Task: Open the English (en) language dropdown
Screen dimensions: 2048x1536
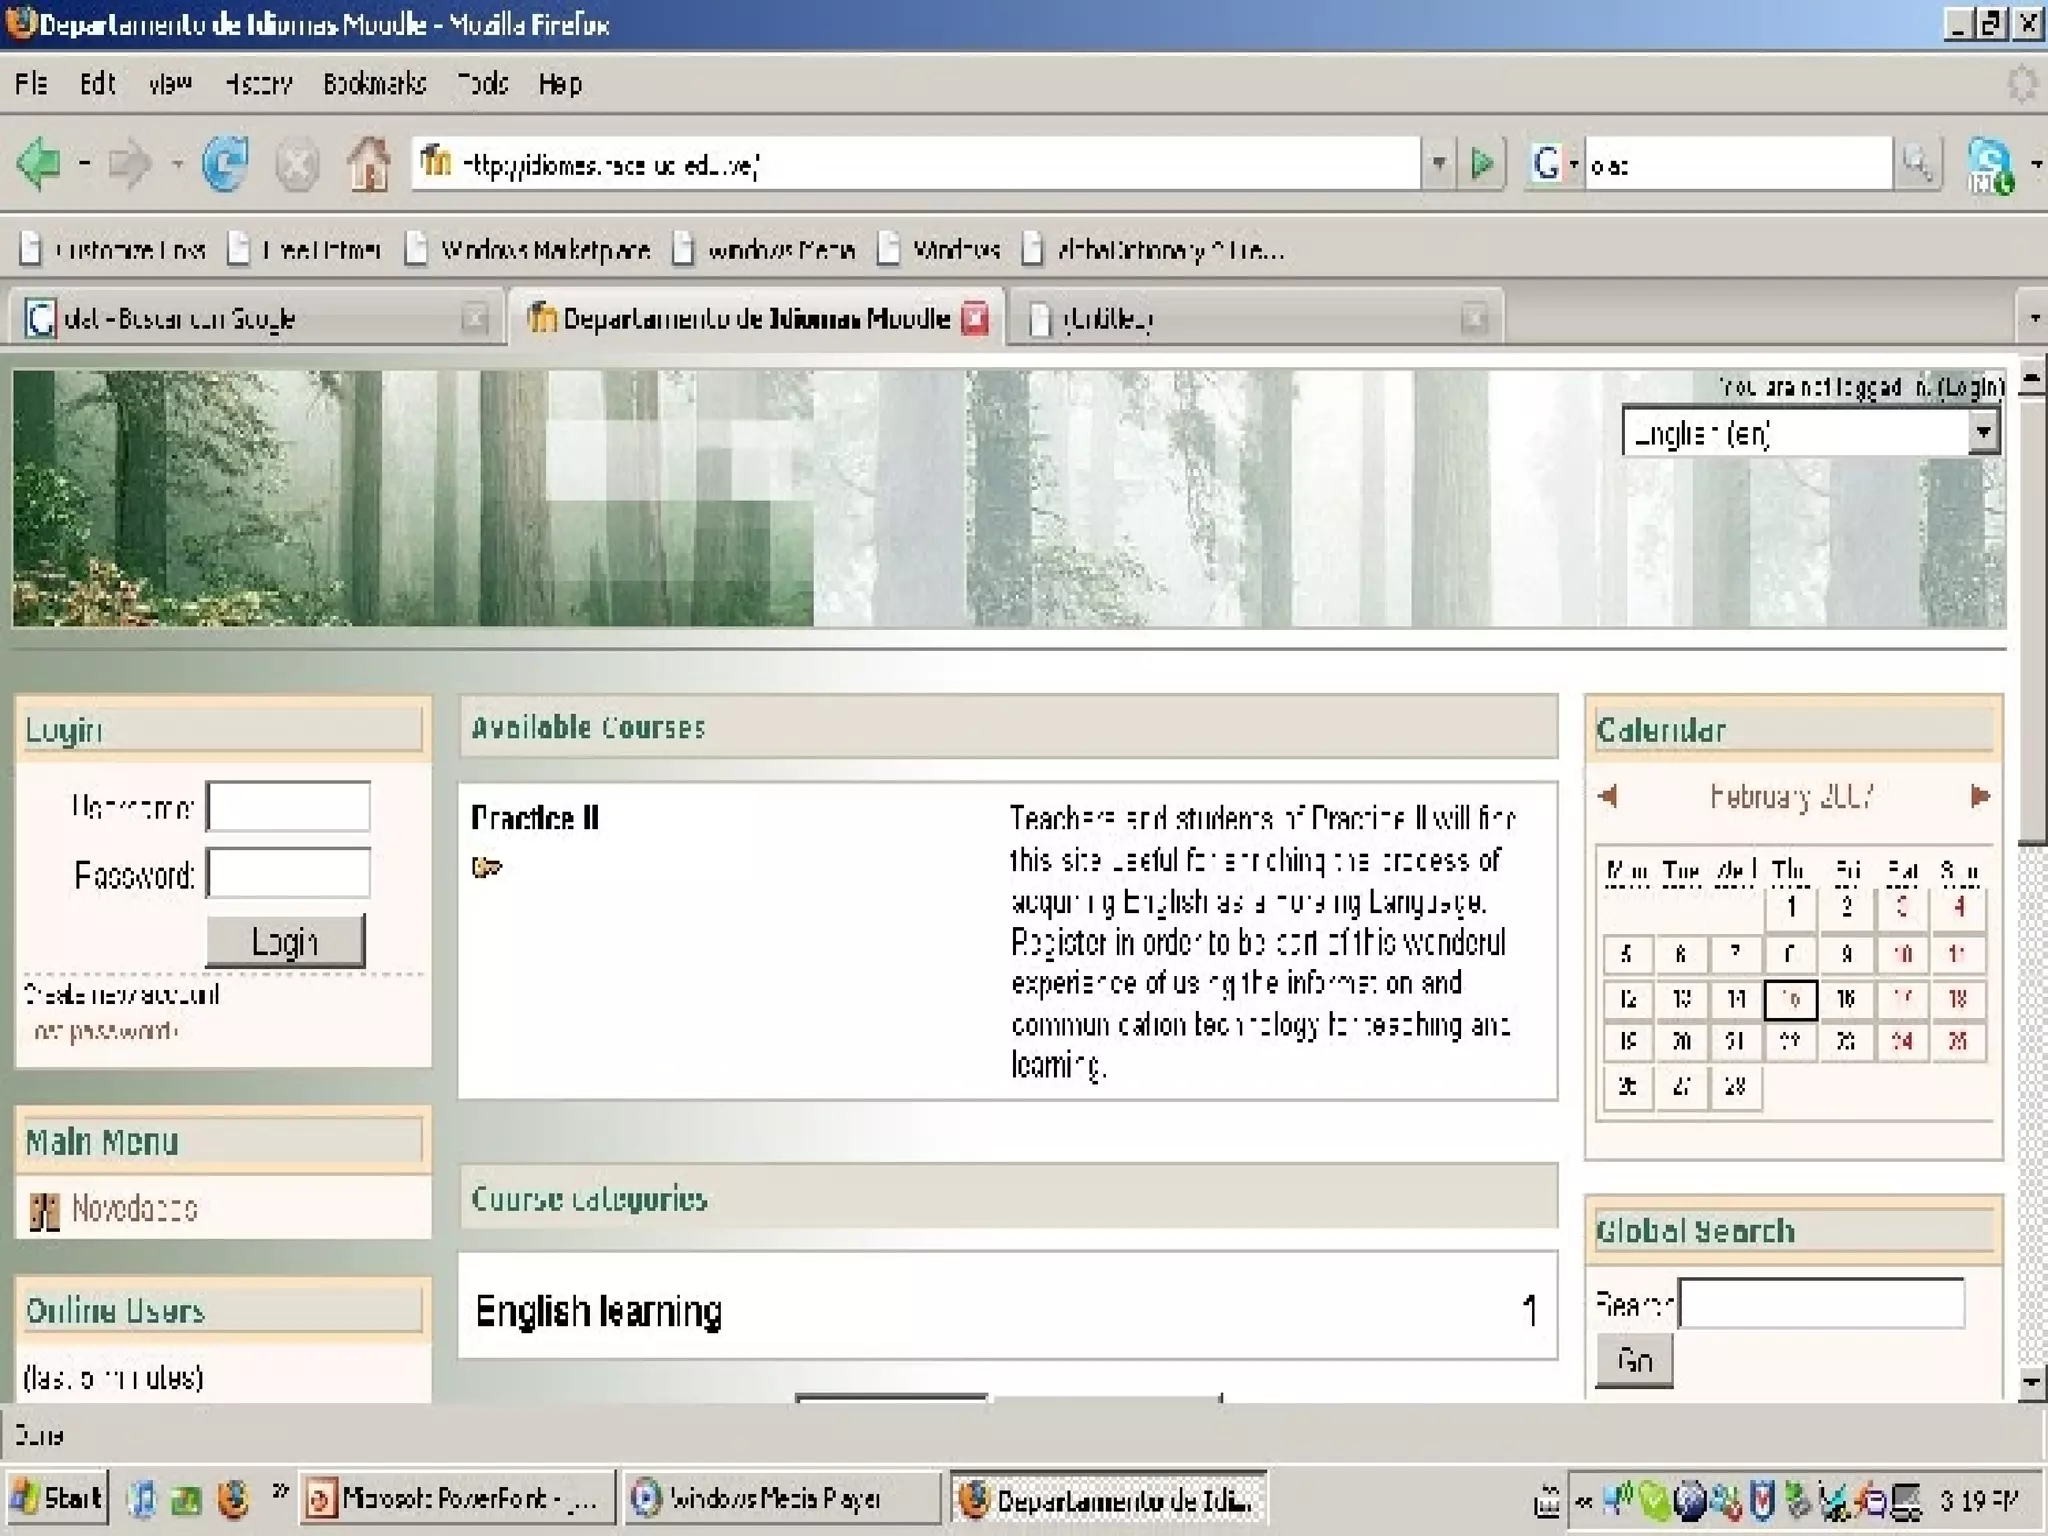Action: coord(1983,433)
